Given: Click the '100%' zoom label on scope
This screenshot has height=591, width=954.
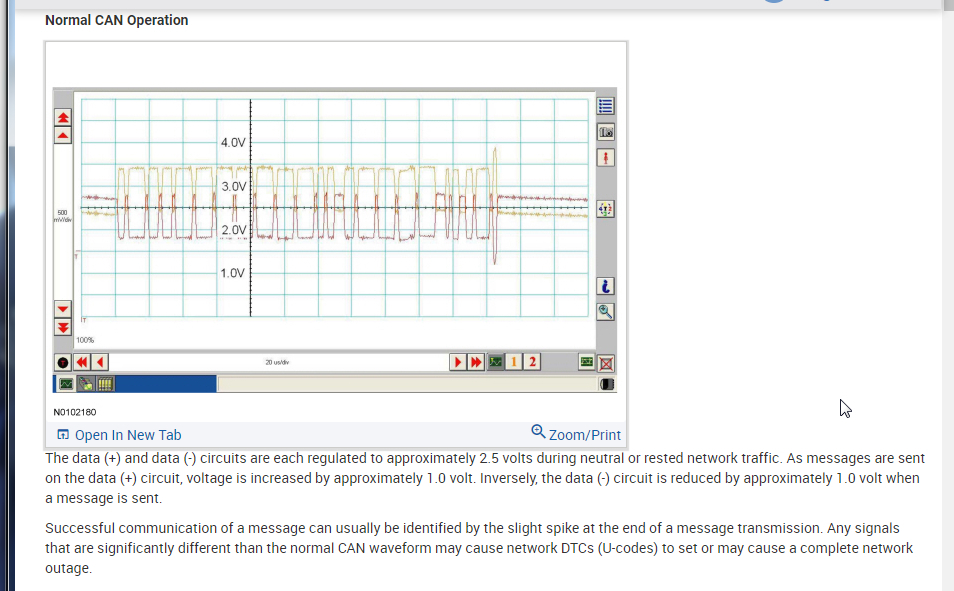Looking at the screenshot, I should [x=85, y=340].
